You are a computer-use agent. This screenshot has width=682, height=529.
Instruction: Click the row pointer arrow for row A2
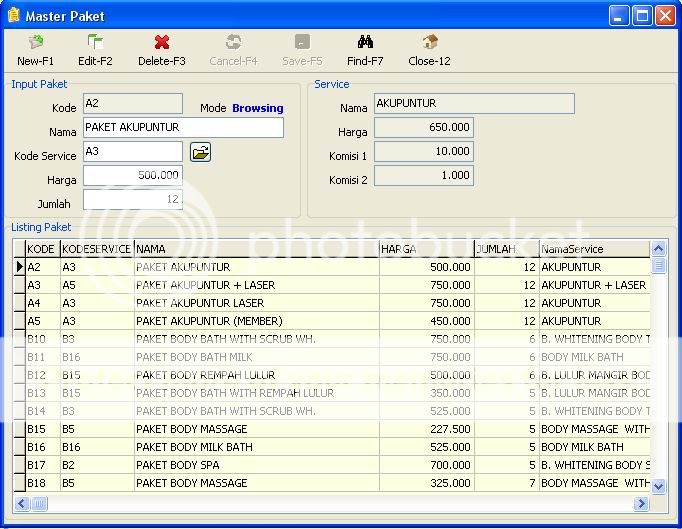19,267
